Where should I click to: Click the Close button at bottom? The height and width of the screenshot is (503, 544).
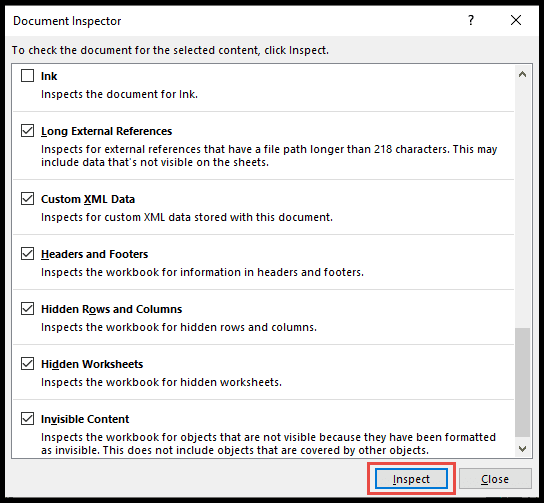point(495,479)
